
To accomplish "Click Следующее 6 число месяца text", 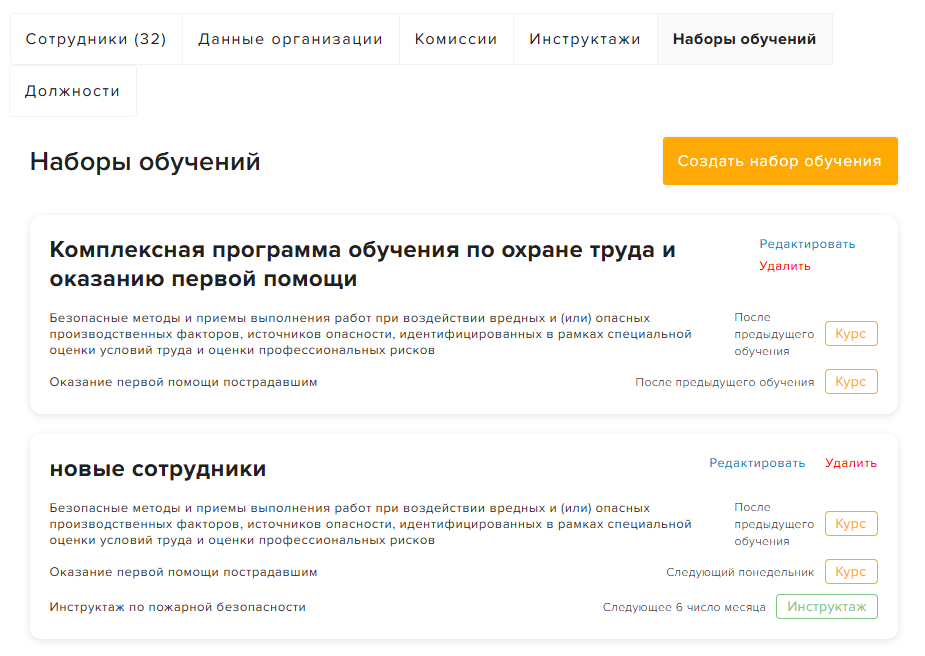I will [x=684, y=607].
